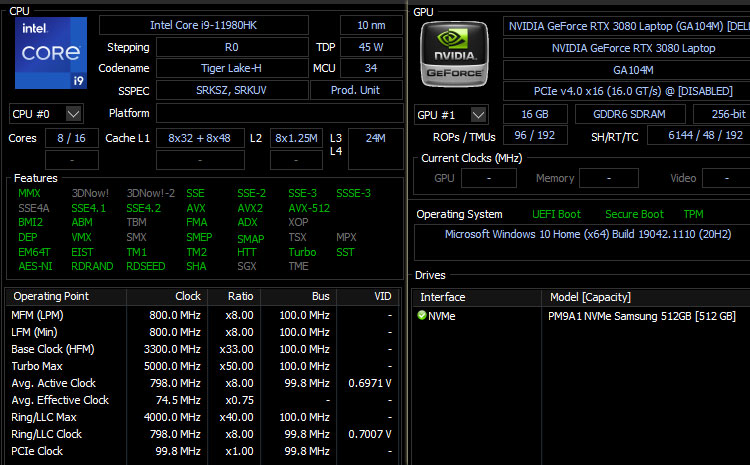Select the Turbo Max row
The image size is (750, 465).
(40, 366)
